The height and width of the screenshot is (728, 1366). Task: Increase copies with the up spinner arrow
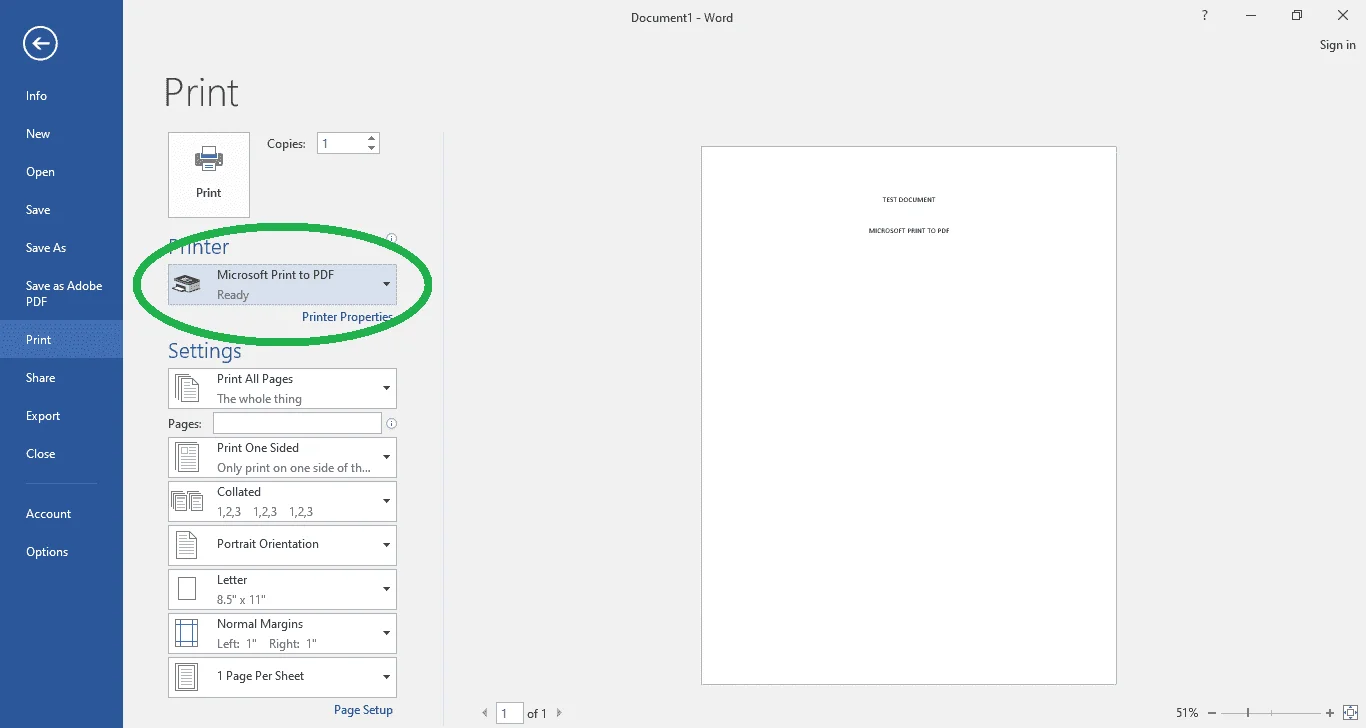point(372,139)
